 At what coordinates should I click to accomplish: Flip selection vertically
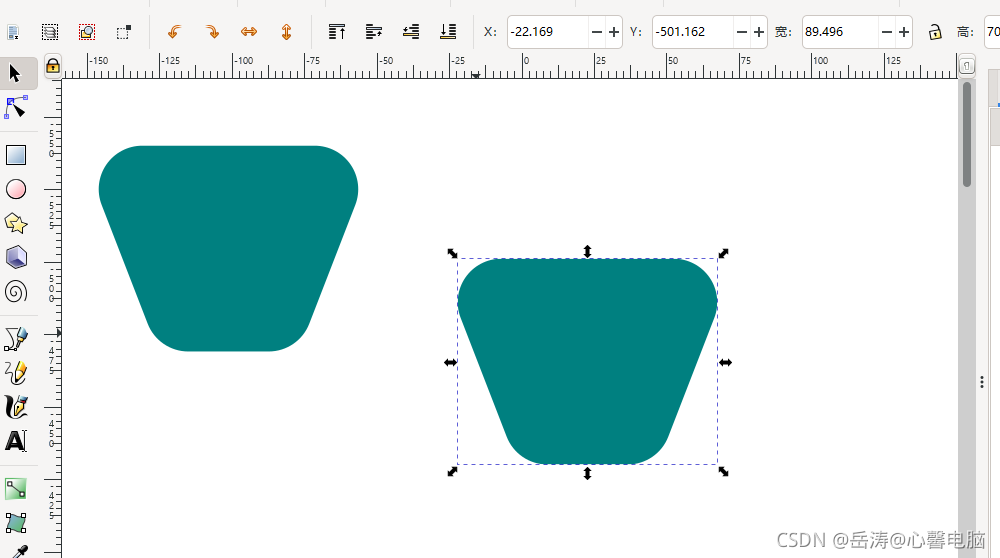pyautogui.click(x=286, y=32)
